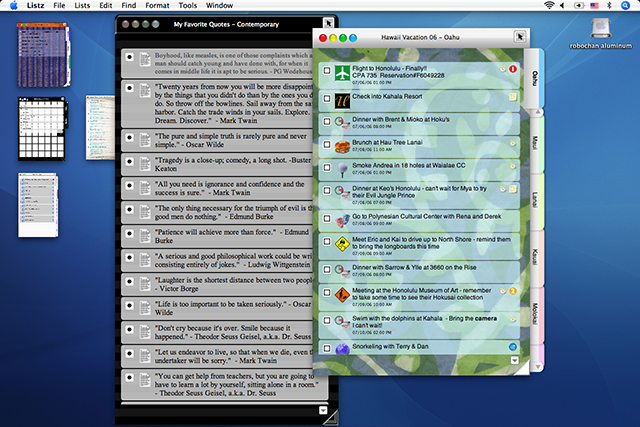Viewport: 640px width, 427px height.
Task: Click the blue-row list thumbnail on desktop
Action: [38, 205]
